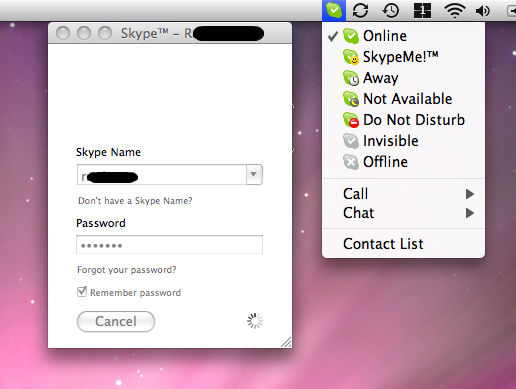
Task: Click the grey Offline X status icon
Action: [x=351, y=162]
